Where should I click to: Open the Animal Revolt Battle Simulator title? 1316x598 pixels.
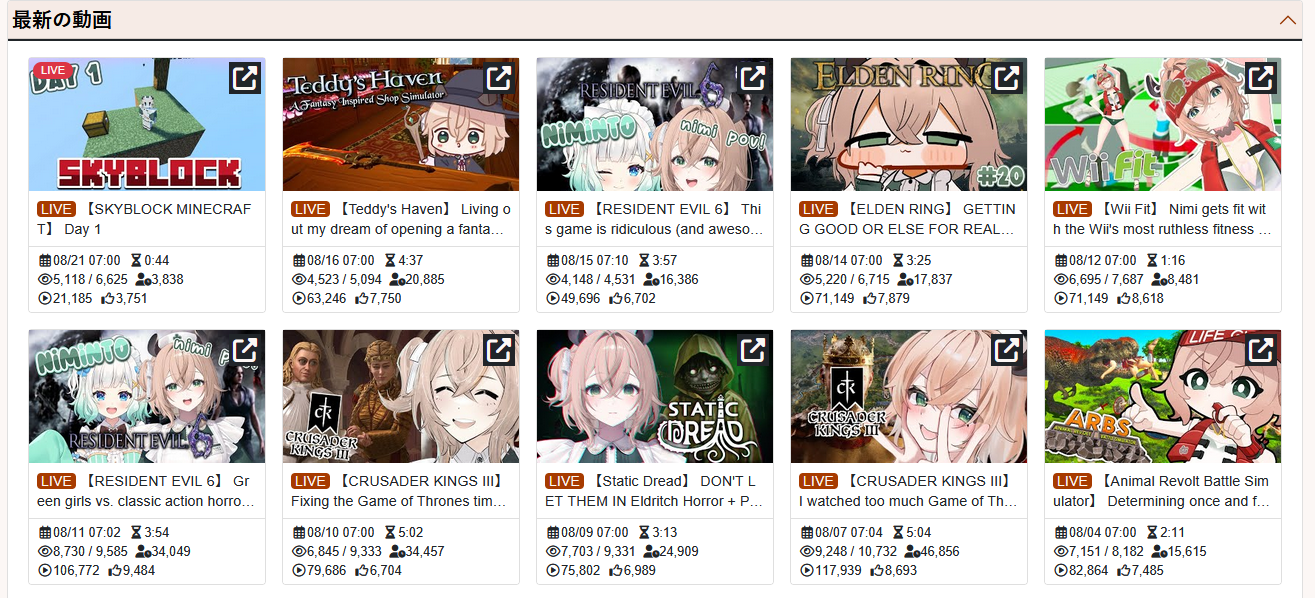click(x=1163, y=491)
